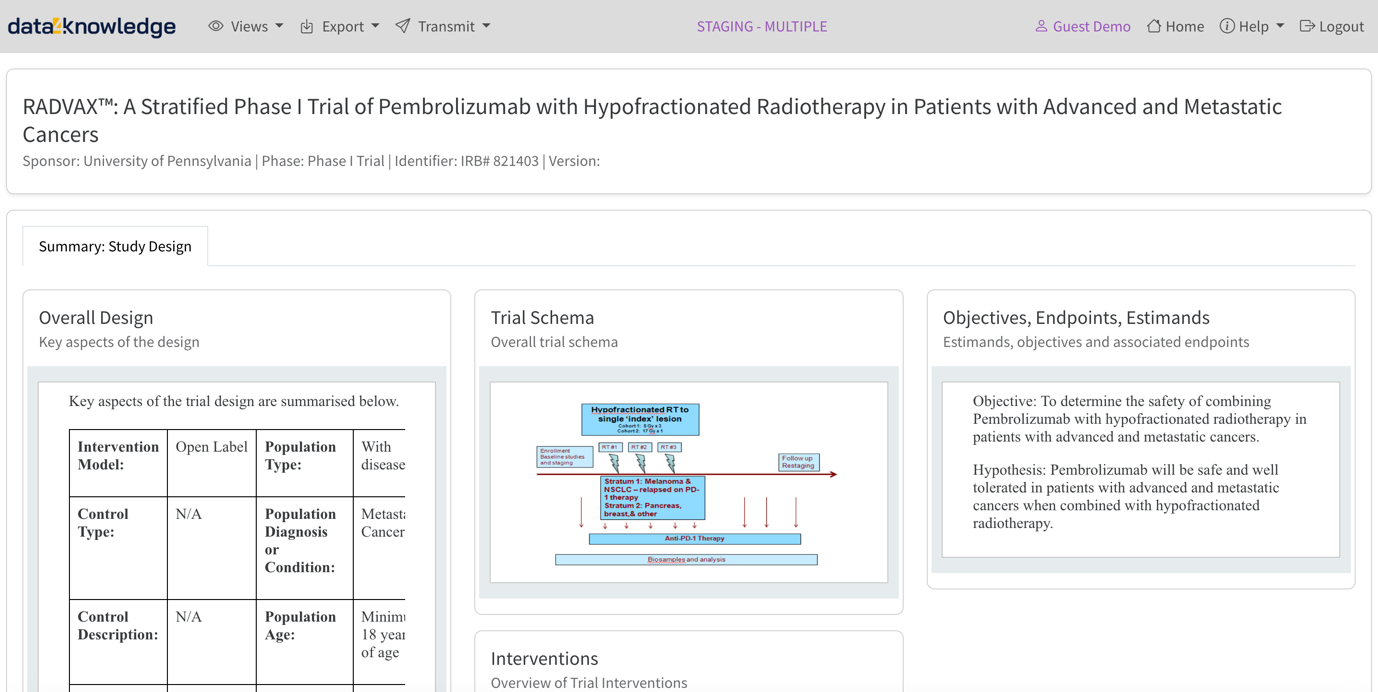Click the info circle icon beside Help
This screenshot has width=1378, height=692.
pyautogui.click(x=1227, y=26)
